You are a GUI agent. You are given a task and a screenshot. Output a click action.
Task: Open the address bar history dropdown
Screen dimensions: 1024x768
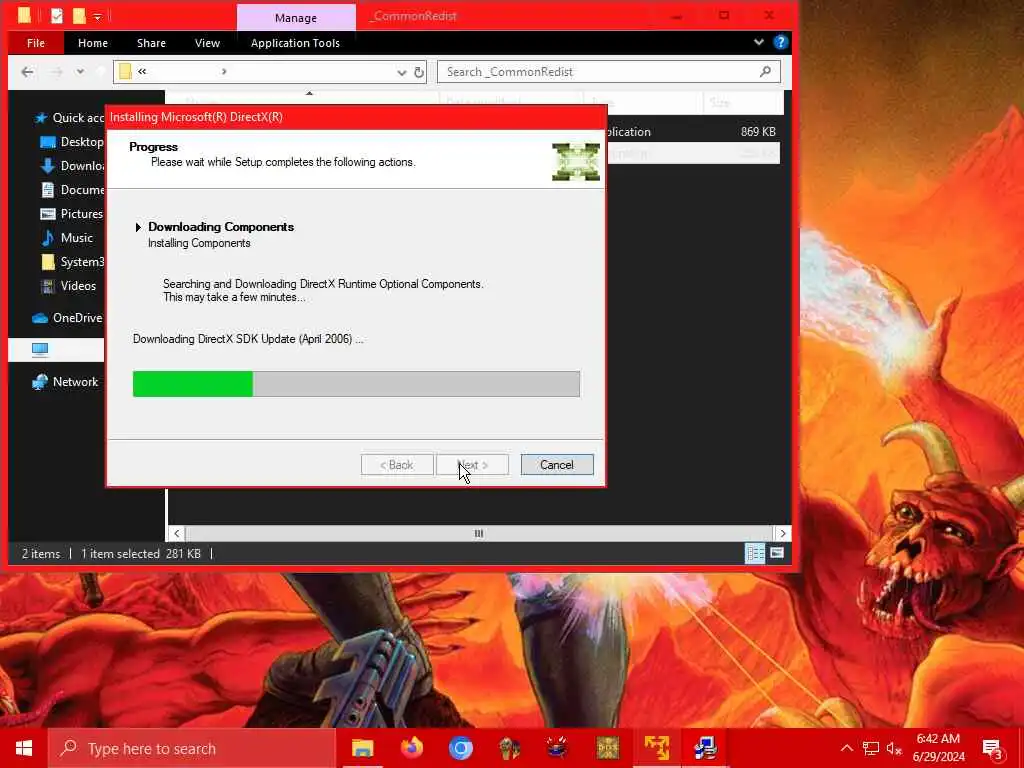[x=401, y=72]
